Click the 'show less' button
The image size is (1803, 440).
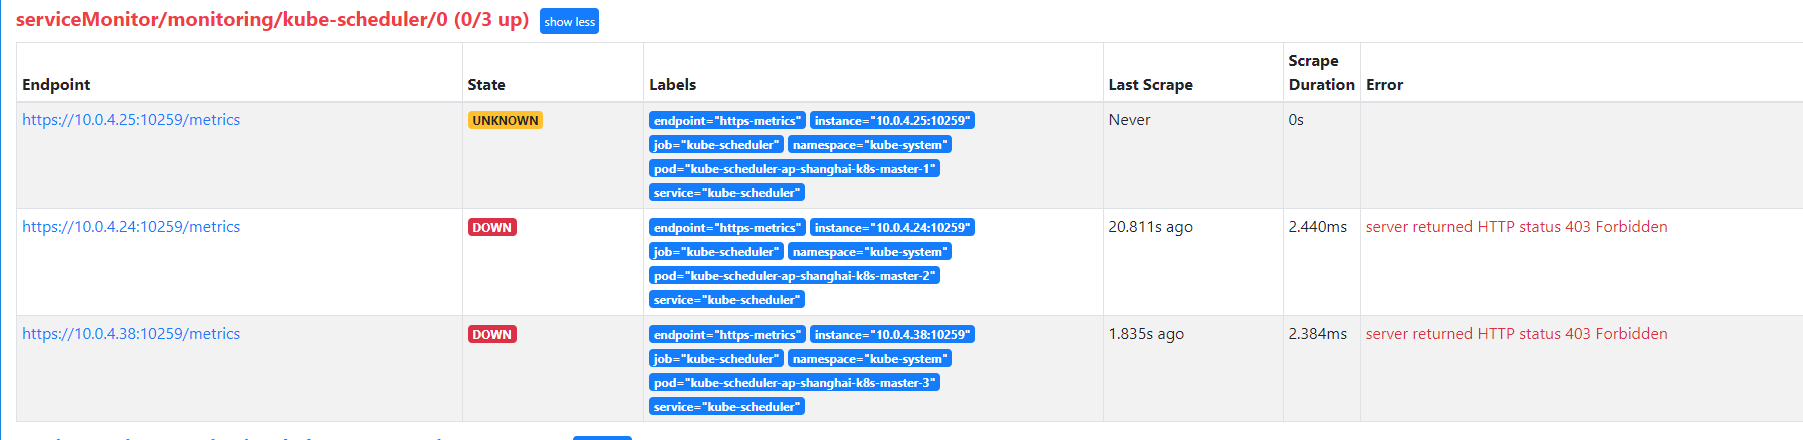coord(569,21)
